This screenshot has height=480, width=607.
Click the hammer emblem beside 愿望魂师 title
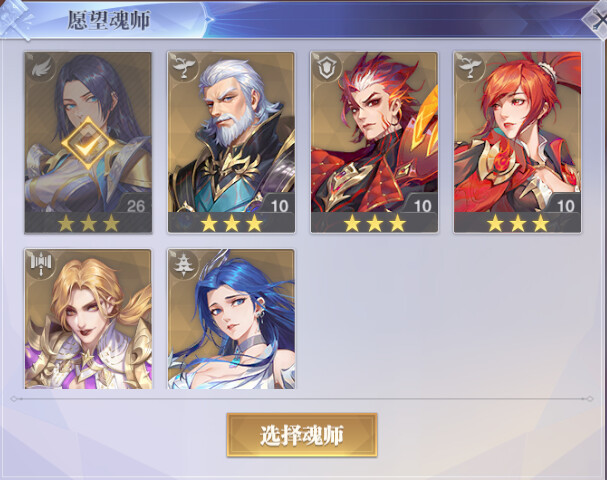(15, 20)
